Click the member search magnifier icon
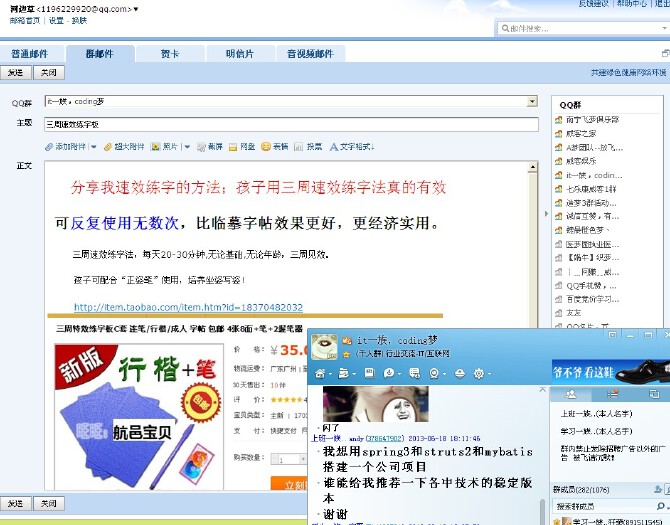Viewport: 670px width, 525px height. [661, 506]
